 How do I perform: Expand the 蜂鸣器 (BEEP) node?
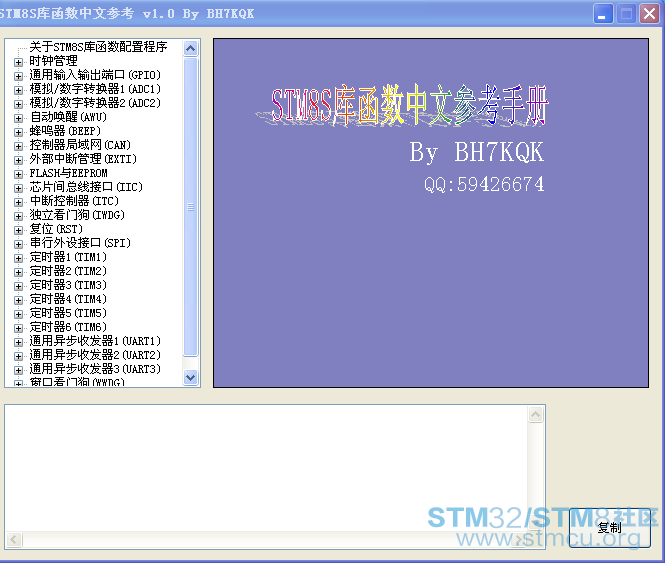(18, 132)
